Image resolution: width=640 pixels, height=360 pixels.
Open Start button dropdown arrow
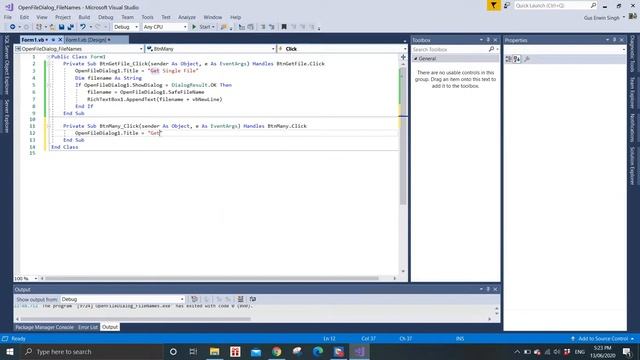[x=213, y=27]
